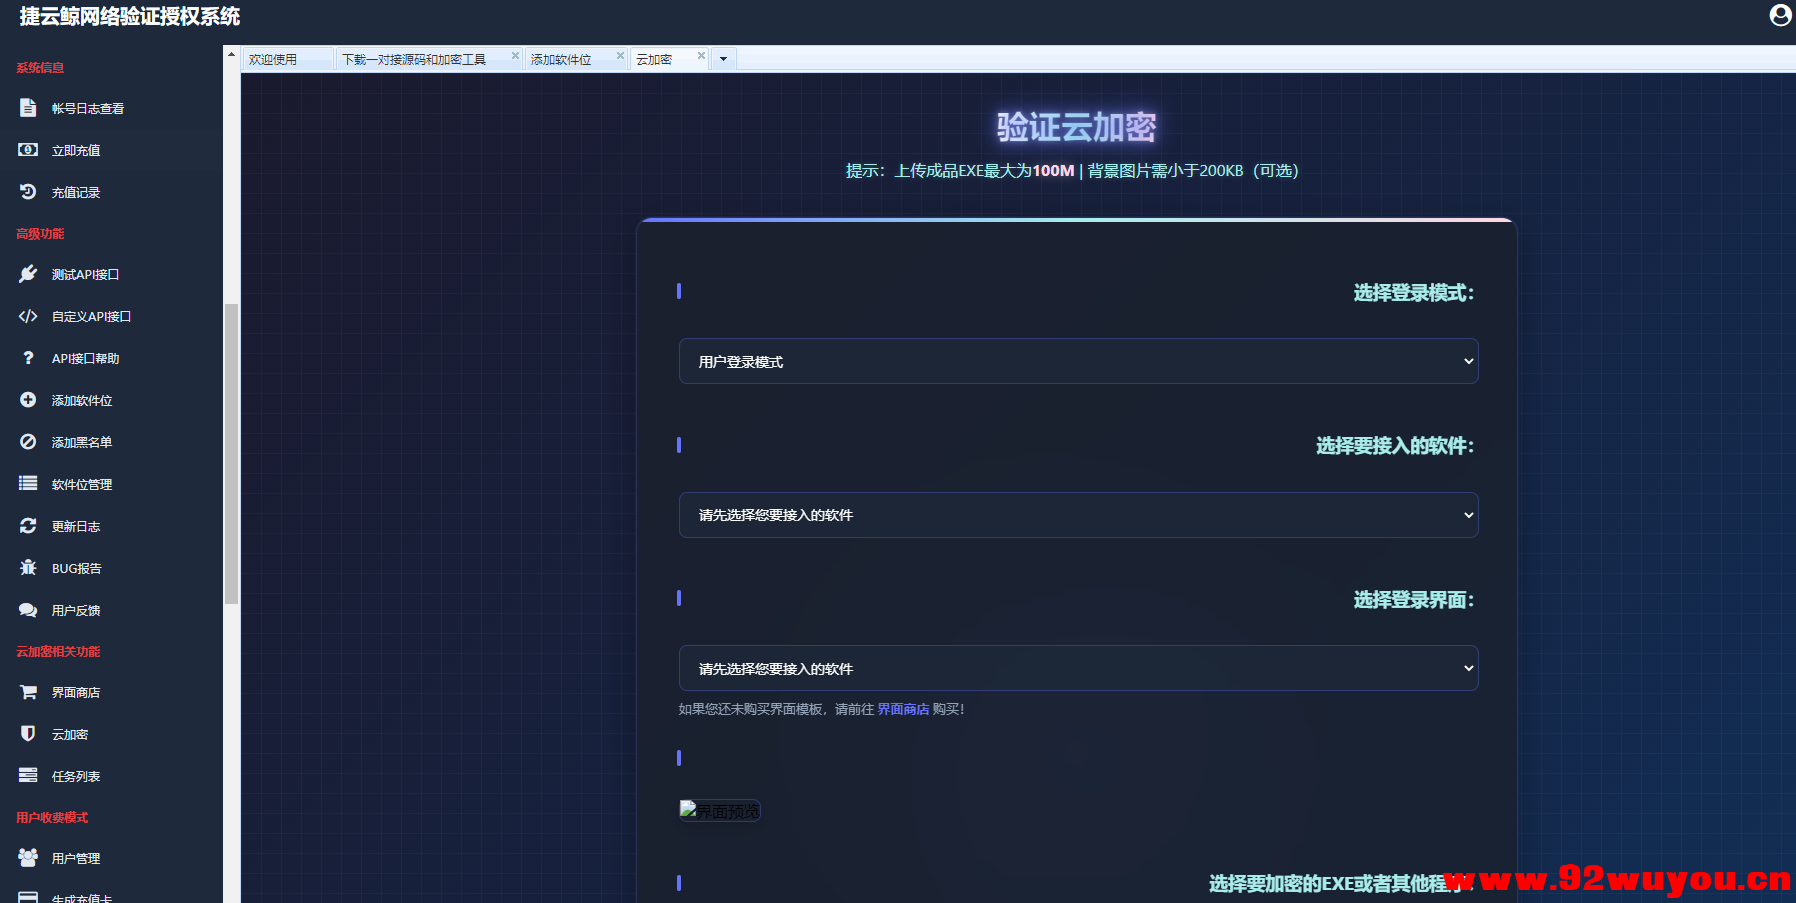The height and width of the screenshot is (903, 1796).
Task: Click the 用户反馈 feedback icon
Action: click(28, 609)
